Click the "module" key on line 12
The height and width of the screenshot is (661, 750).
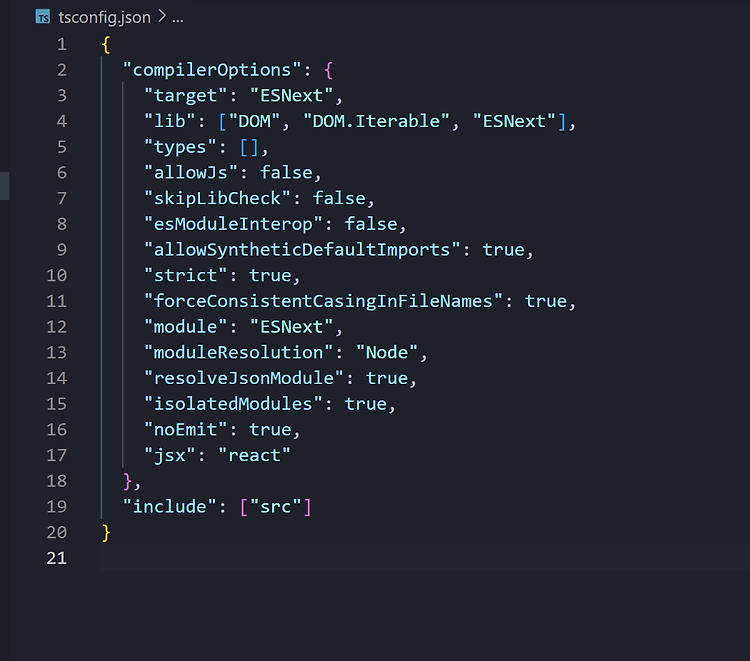185,327
